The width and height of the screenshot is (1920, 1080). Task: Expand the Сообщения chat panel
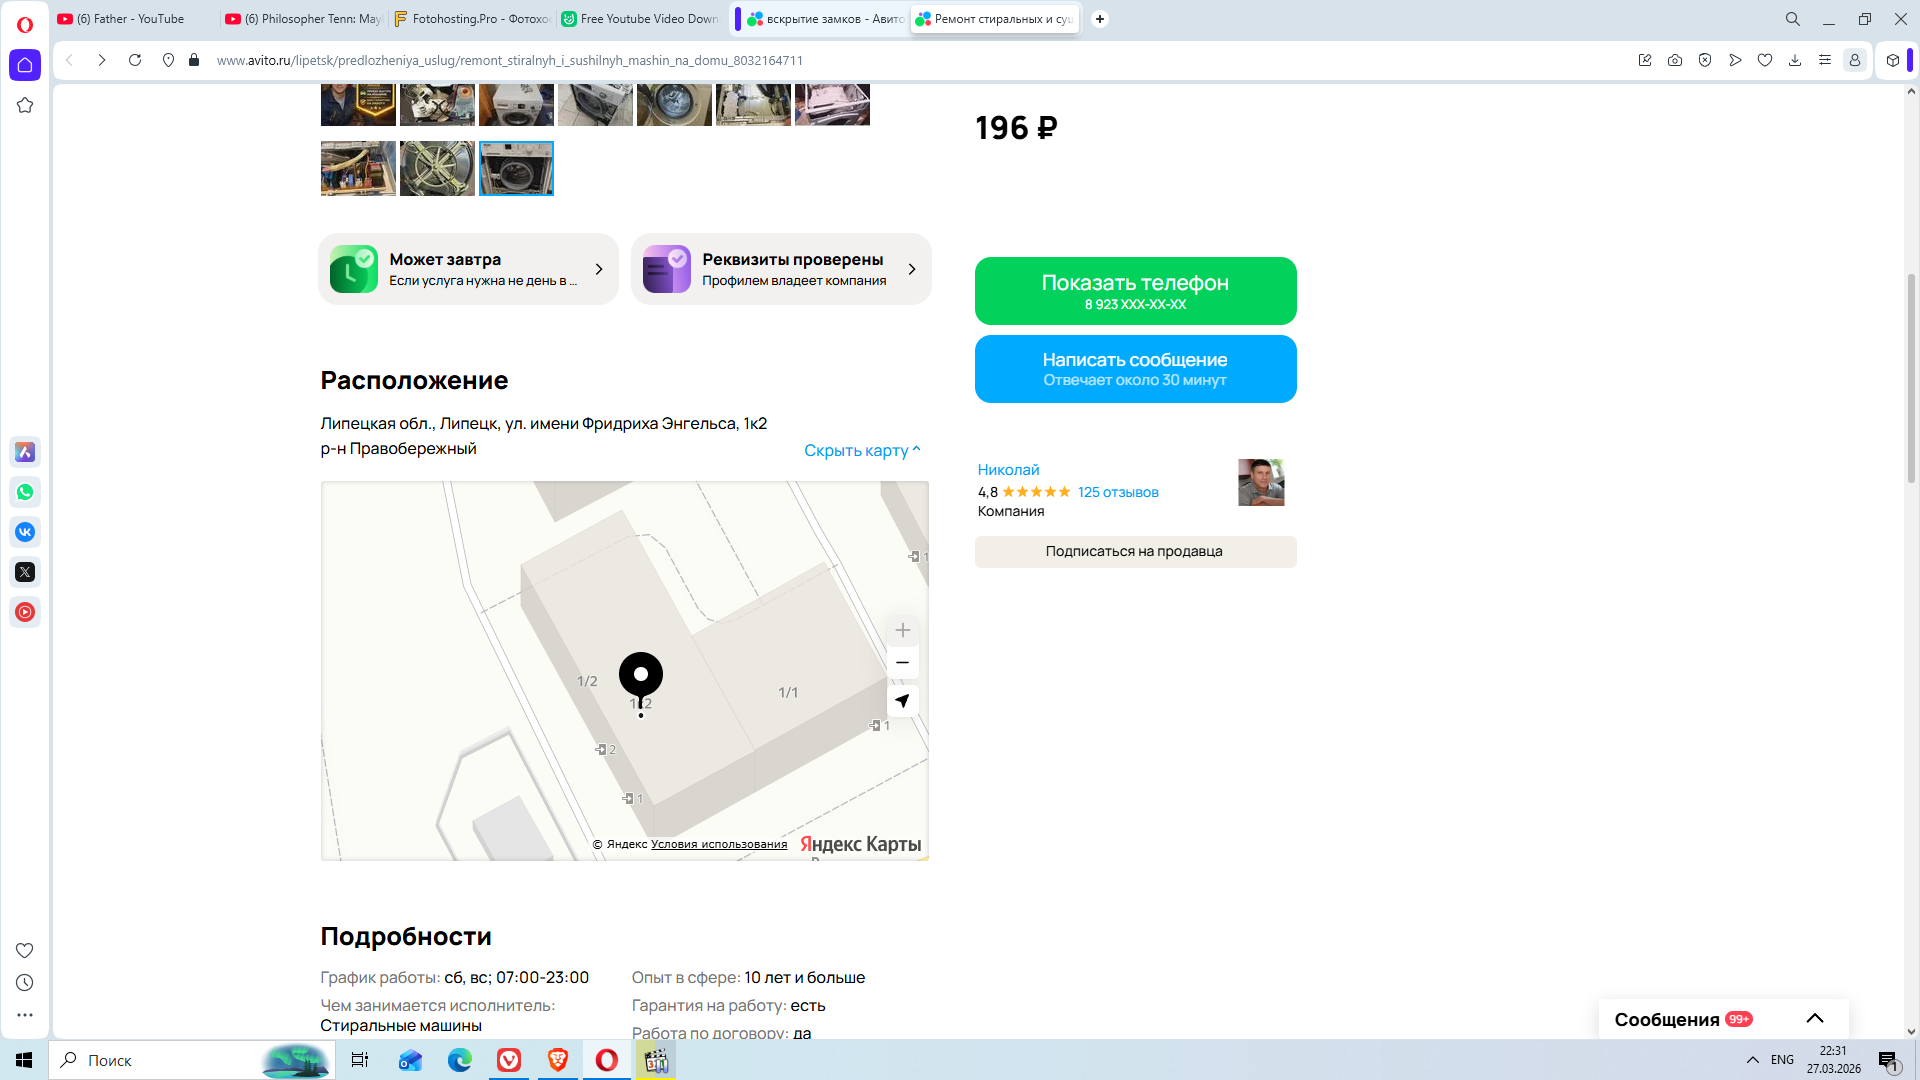click(x=1814, y=1019)
